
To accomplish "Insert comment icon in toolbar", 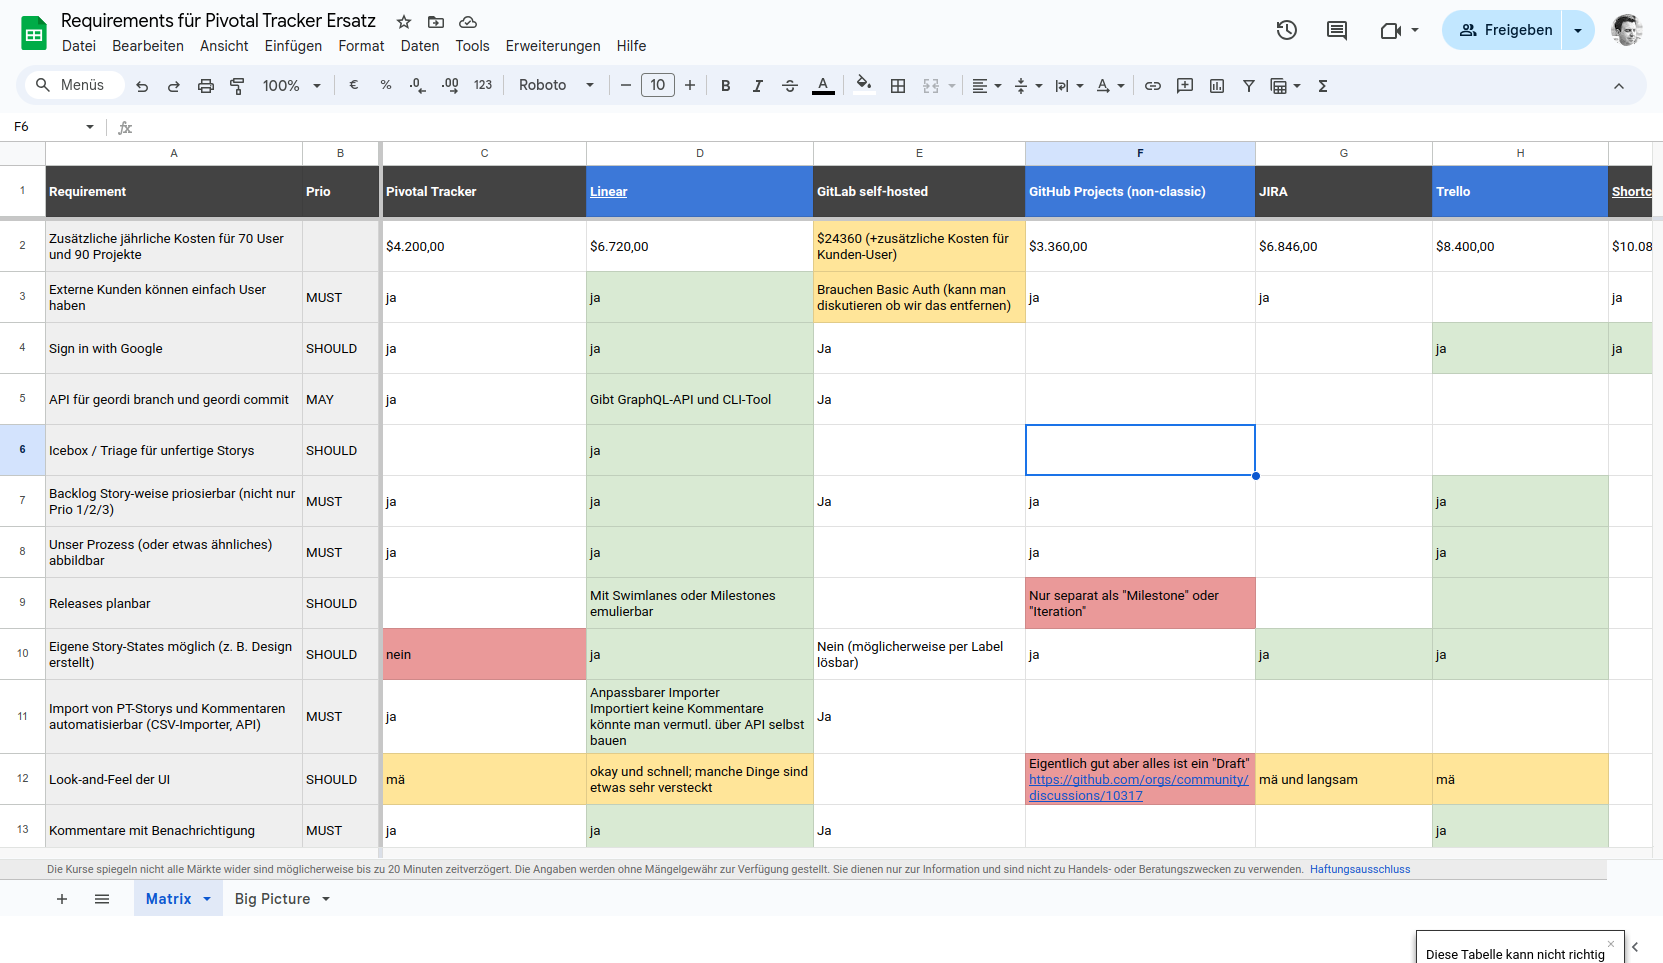I will tap(1185, 86).
